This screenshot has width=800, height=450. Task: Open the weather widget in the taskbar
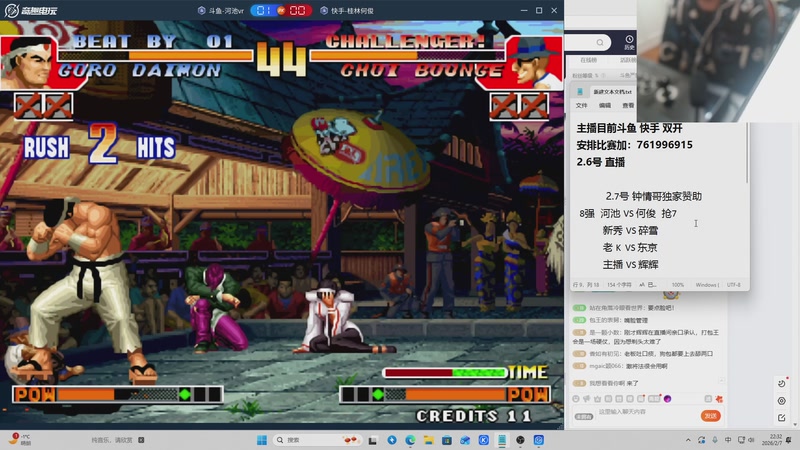click(20, 439)
